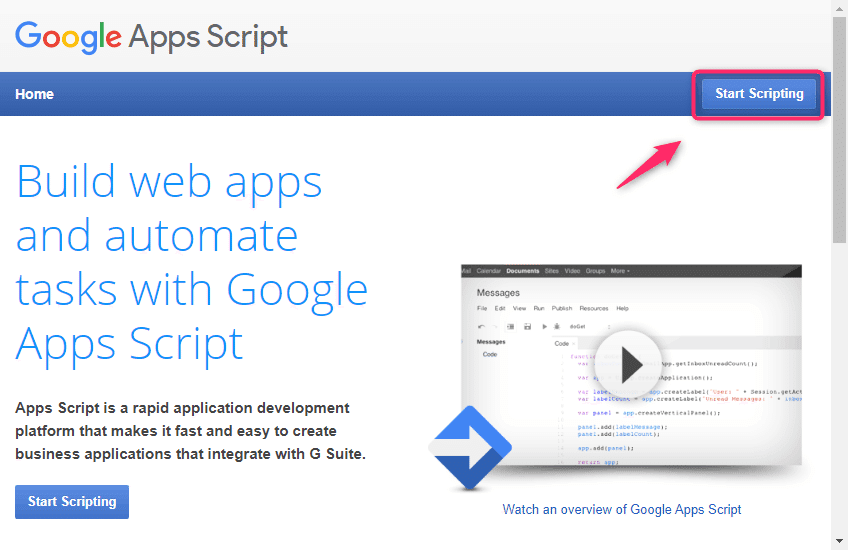This screenshot has height=550, width=848.
Task: Click the page scrollbar down arrow
Action: pyautogui.click(x=839, y=541)
